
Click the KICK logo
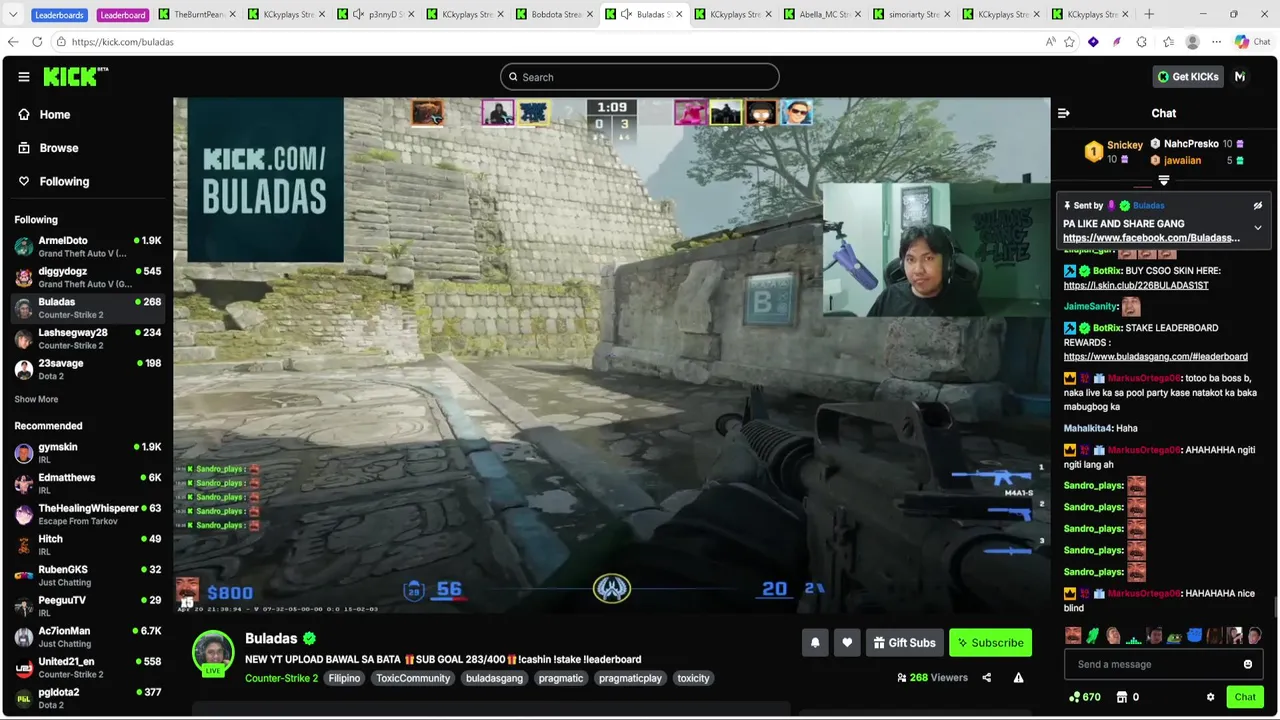click(x=75, y=77)
